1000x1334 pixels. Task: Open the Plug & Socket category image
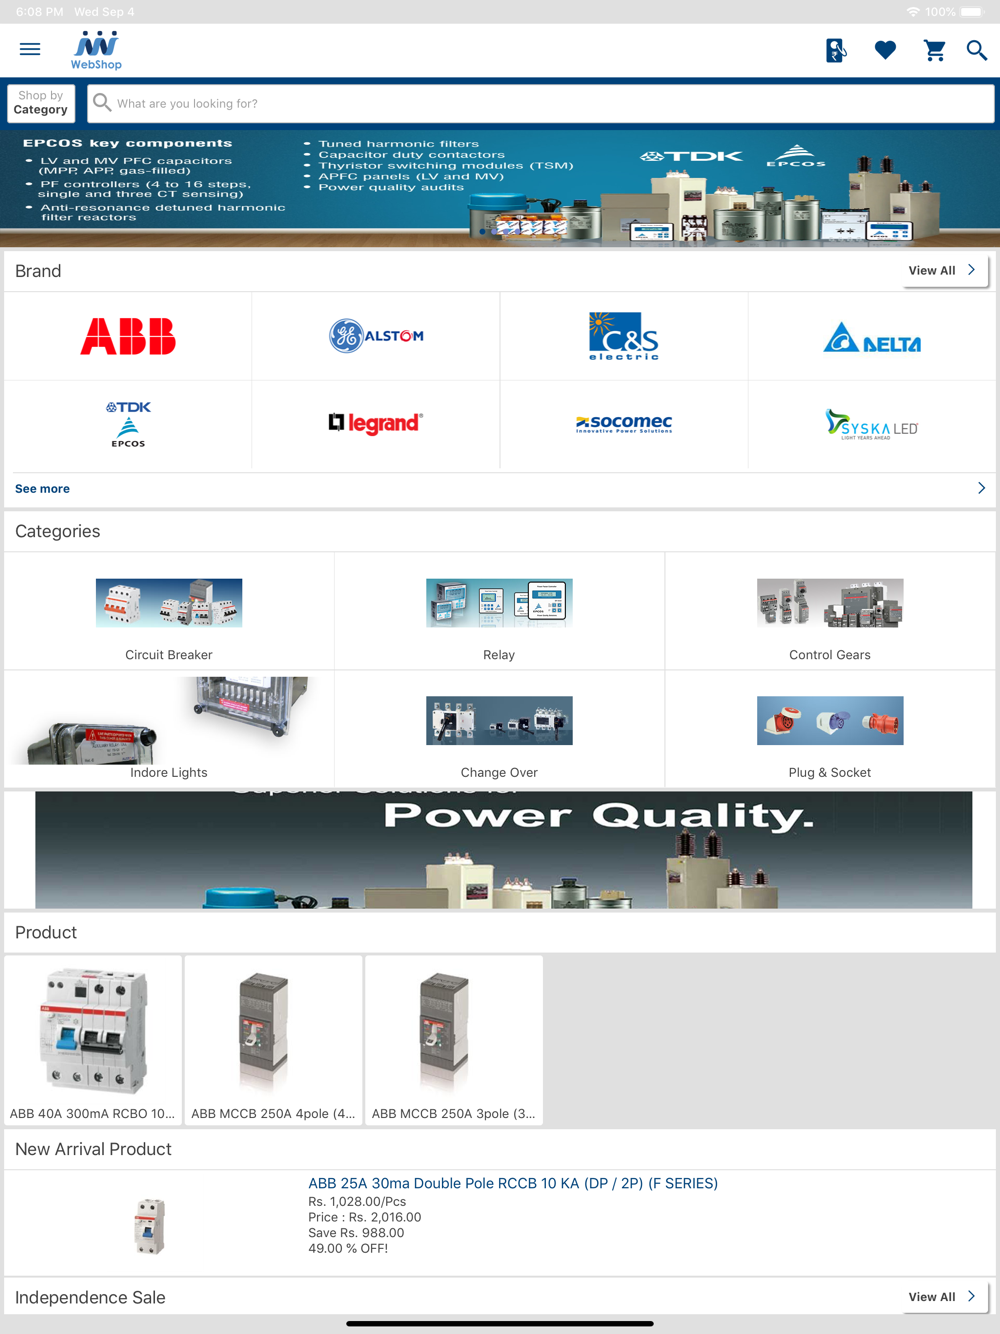point(830,720)
